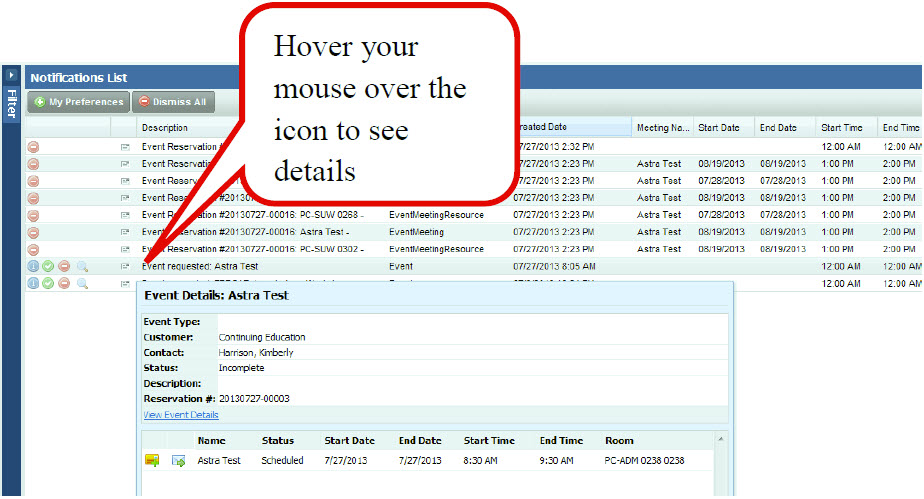Expand the Filter panel arrow
This screenshot has width=924, height=499.
tap(11, 75)
